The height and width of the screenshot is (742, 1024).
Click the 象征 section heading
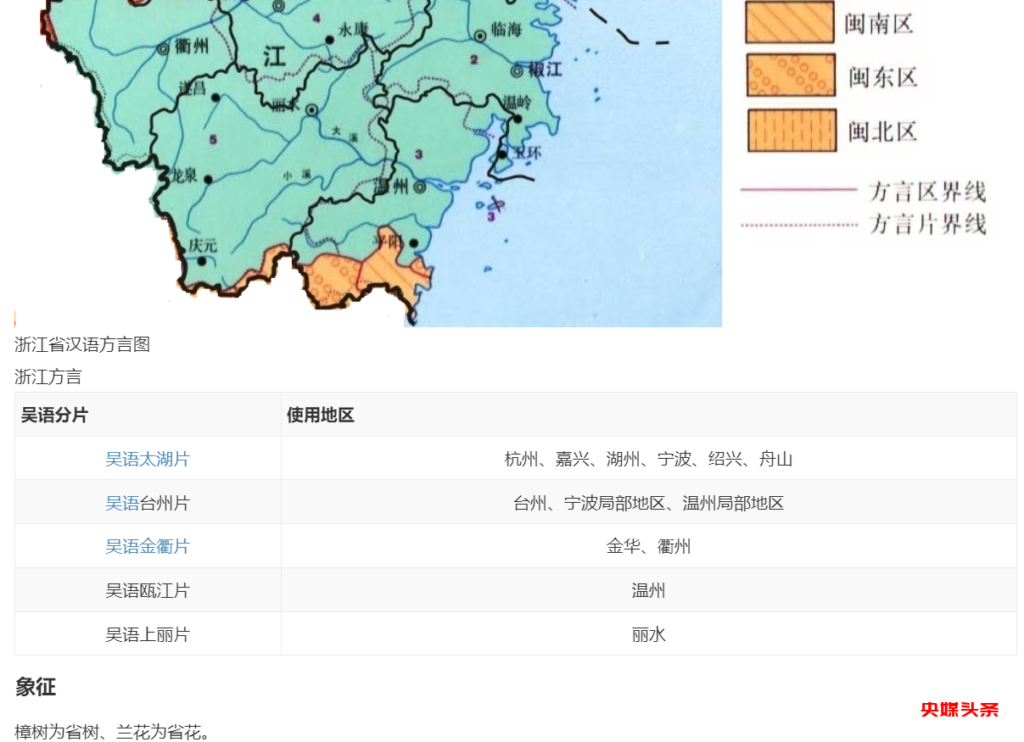[34, 688]
